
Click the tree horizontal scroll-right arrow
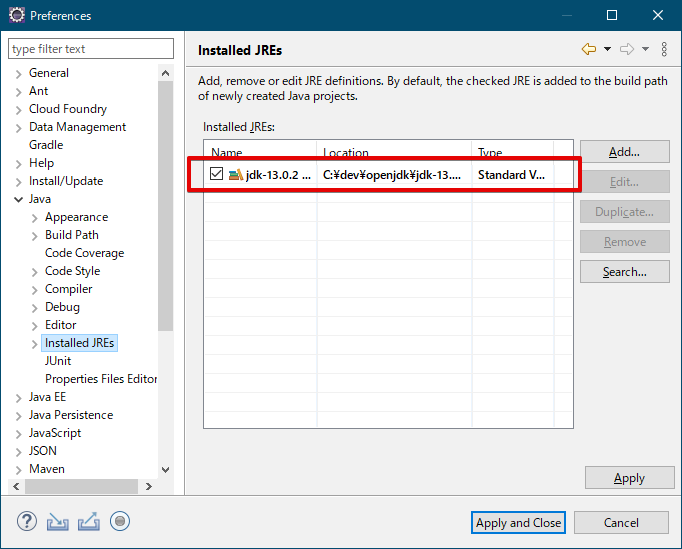(149, 486)
